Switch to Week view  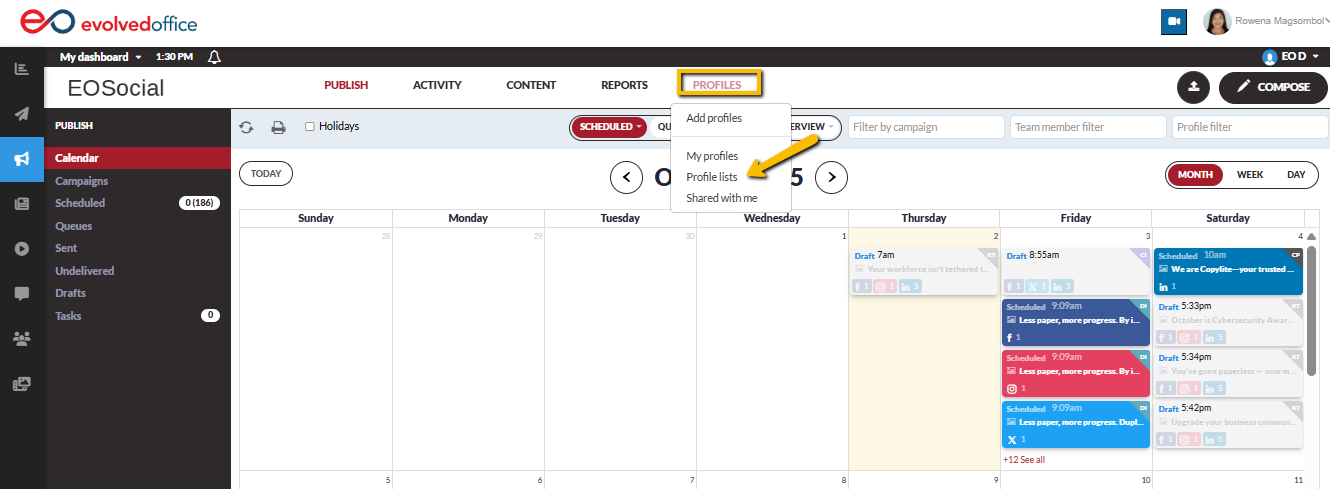point(1250,175)
